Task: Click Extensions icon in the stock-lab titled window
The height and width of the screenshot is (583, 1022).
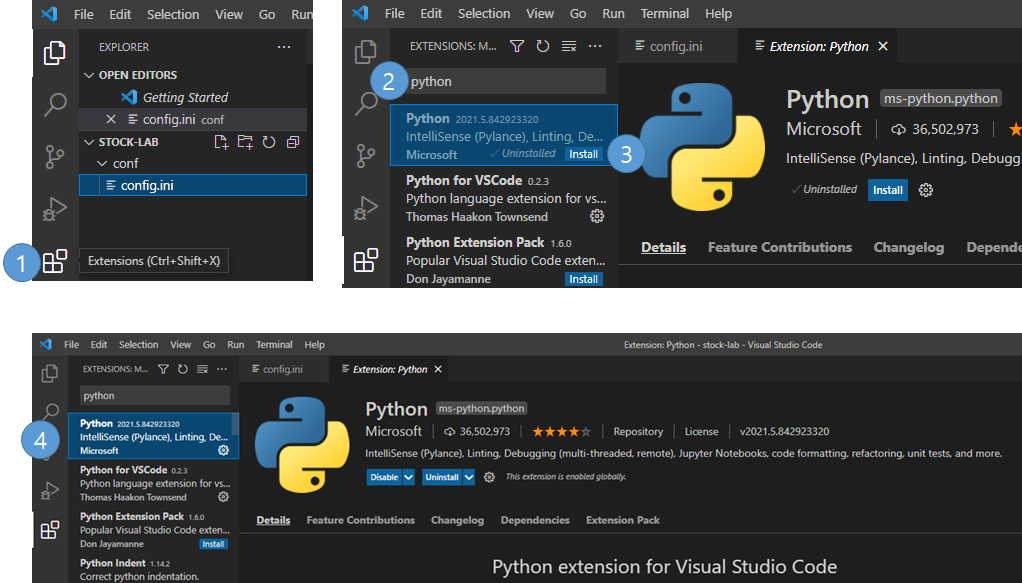Action: tap(50, 530)
